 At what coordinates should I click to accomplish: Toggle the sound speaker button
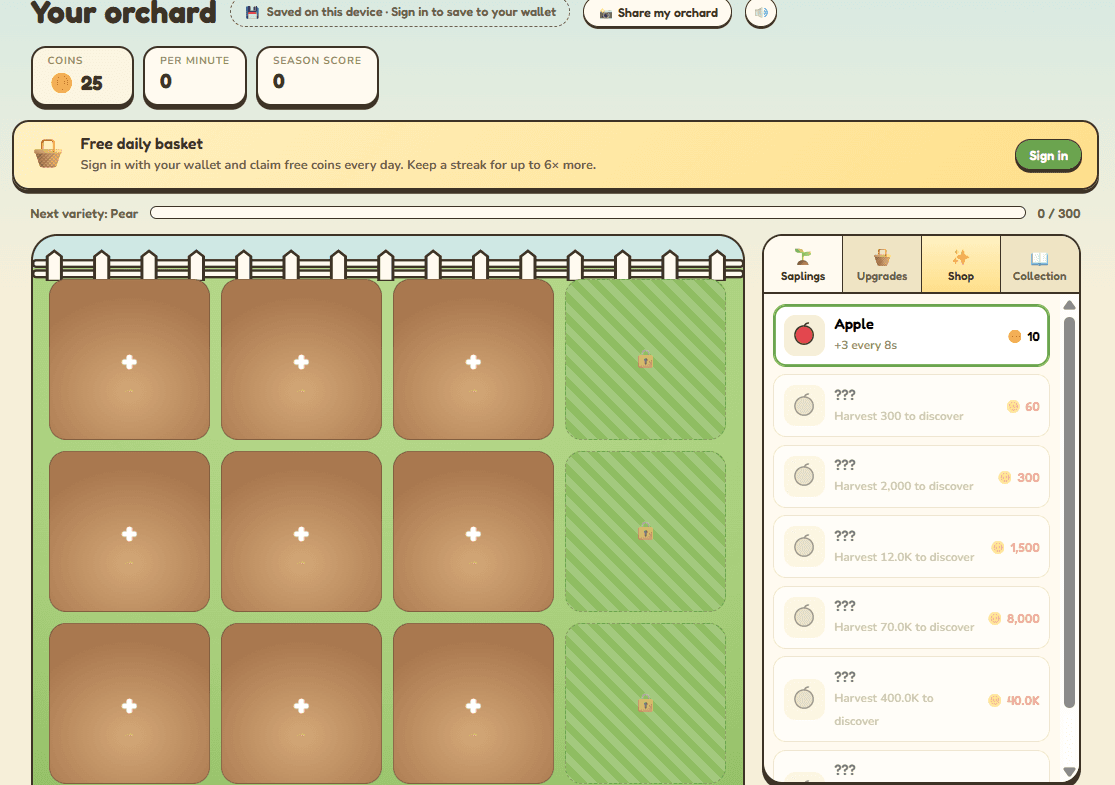tap(761, 13)
